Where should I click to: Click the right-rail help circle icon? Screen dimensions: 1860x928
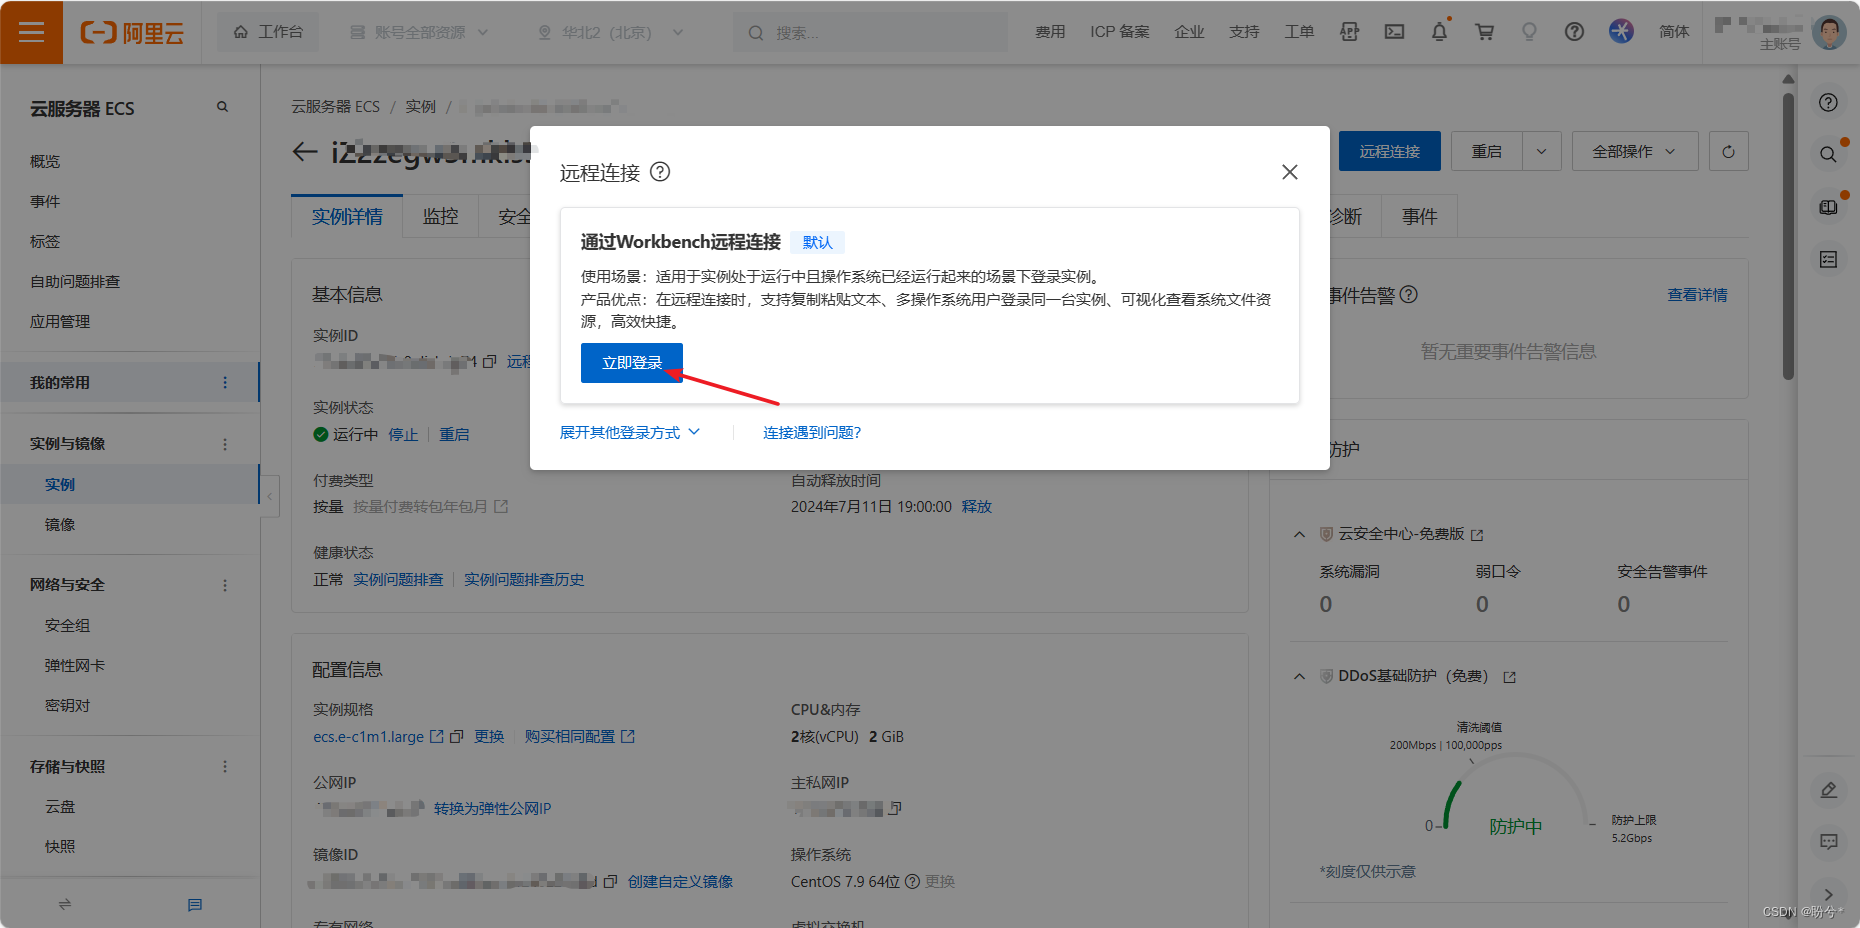coord(1828,103)
